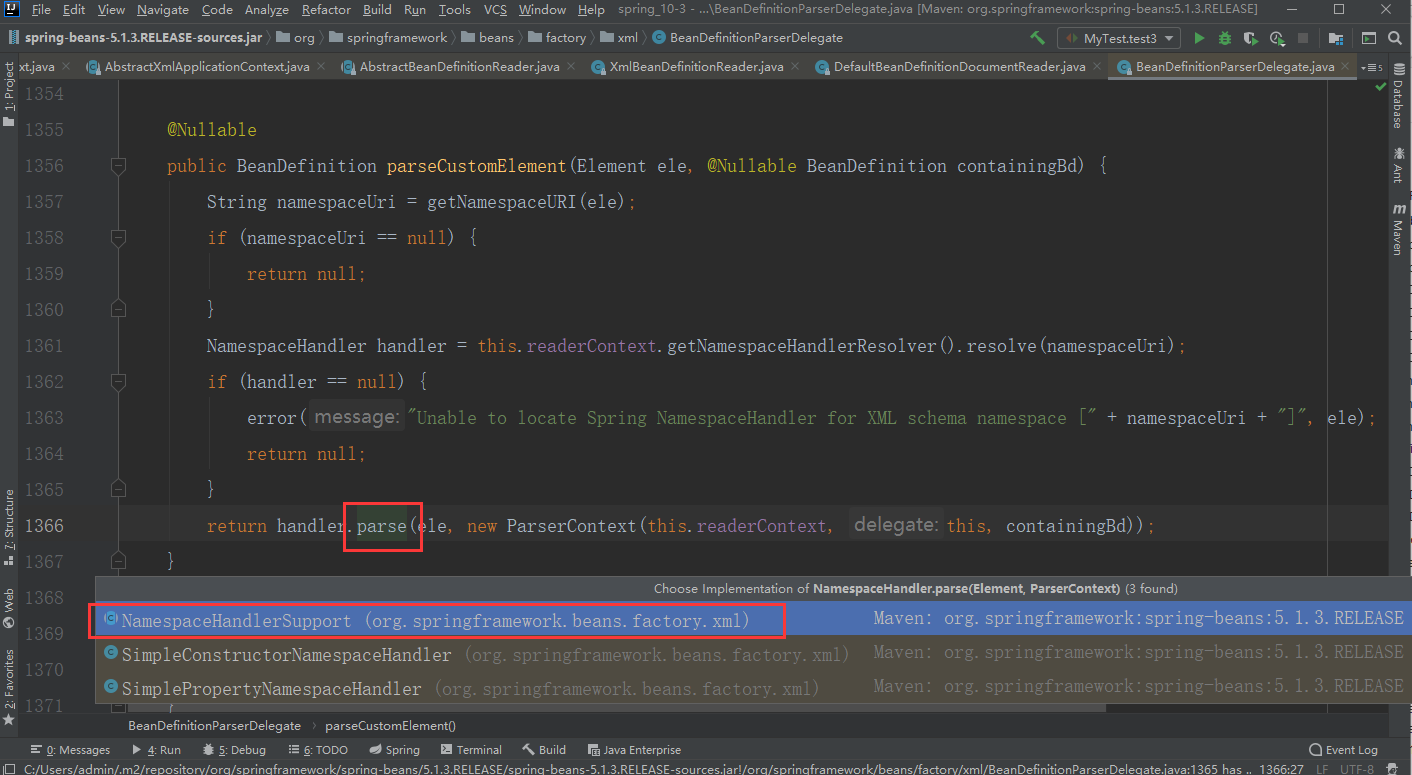Click the LF line separator indicator
Screen dimensions: 1412x775
click(1324, 769)
